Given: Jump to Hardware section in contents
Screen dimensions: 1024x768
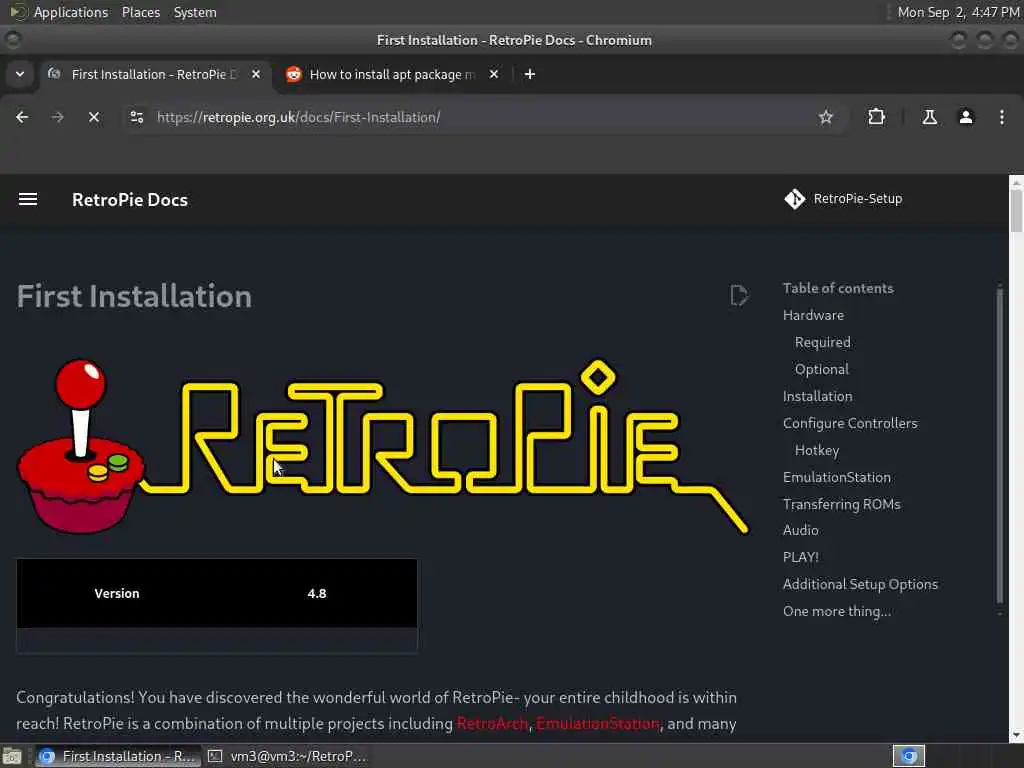Looking at the screenshot, I should coord(813,315).
